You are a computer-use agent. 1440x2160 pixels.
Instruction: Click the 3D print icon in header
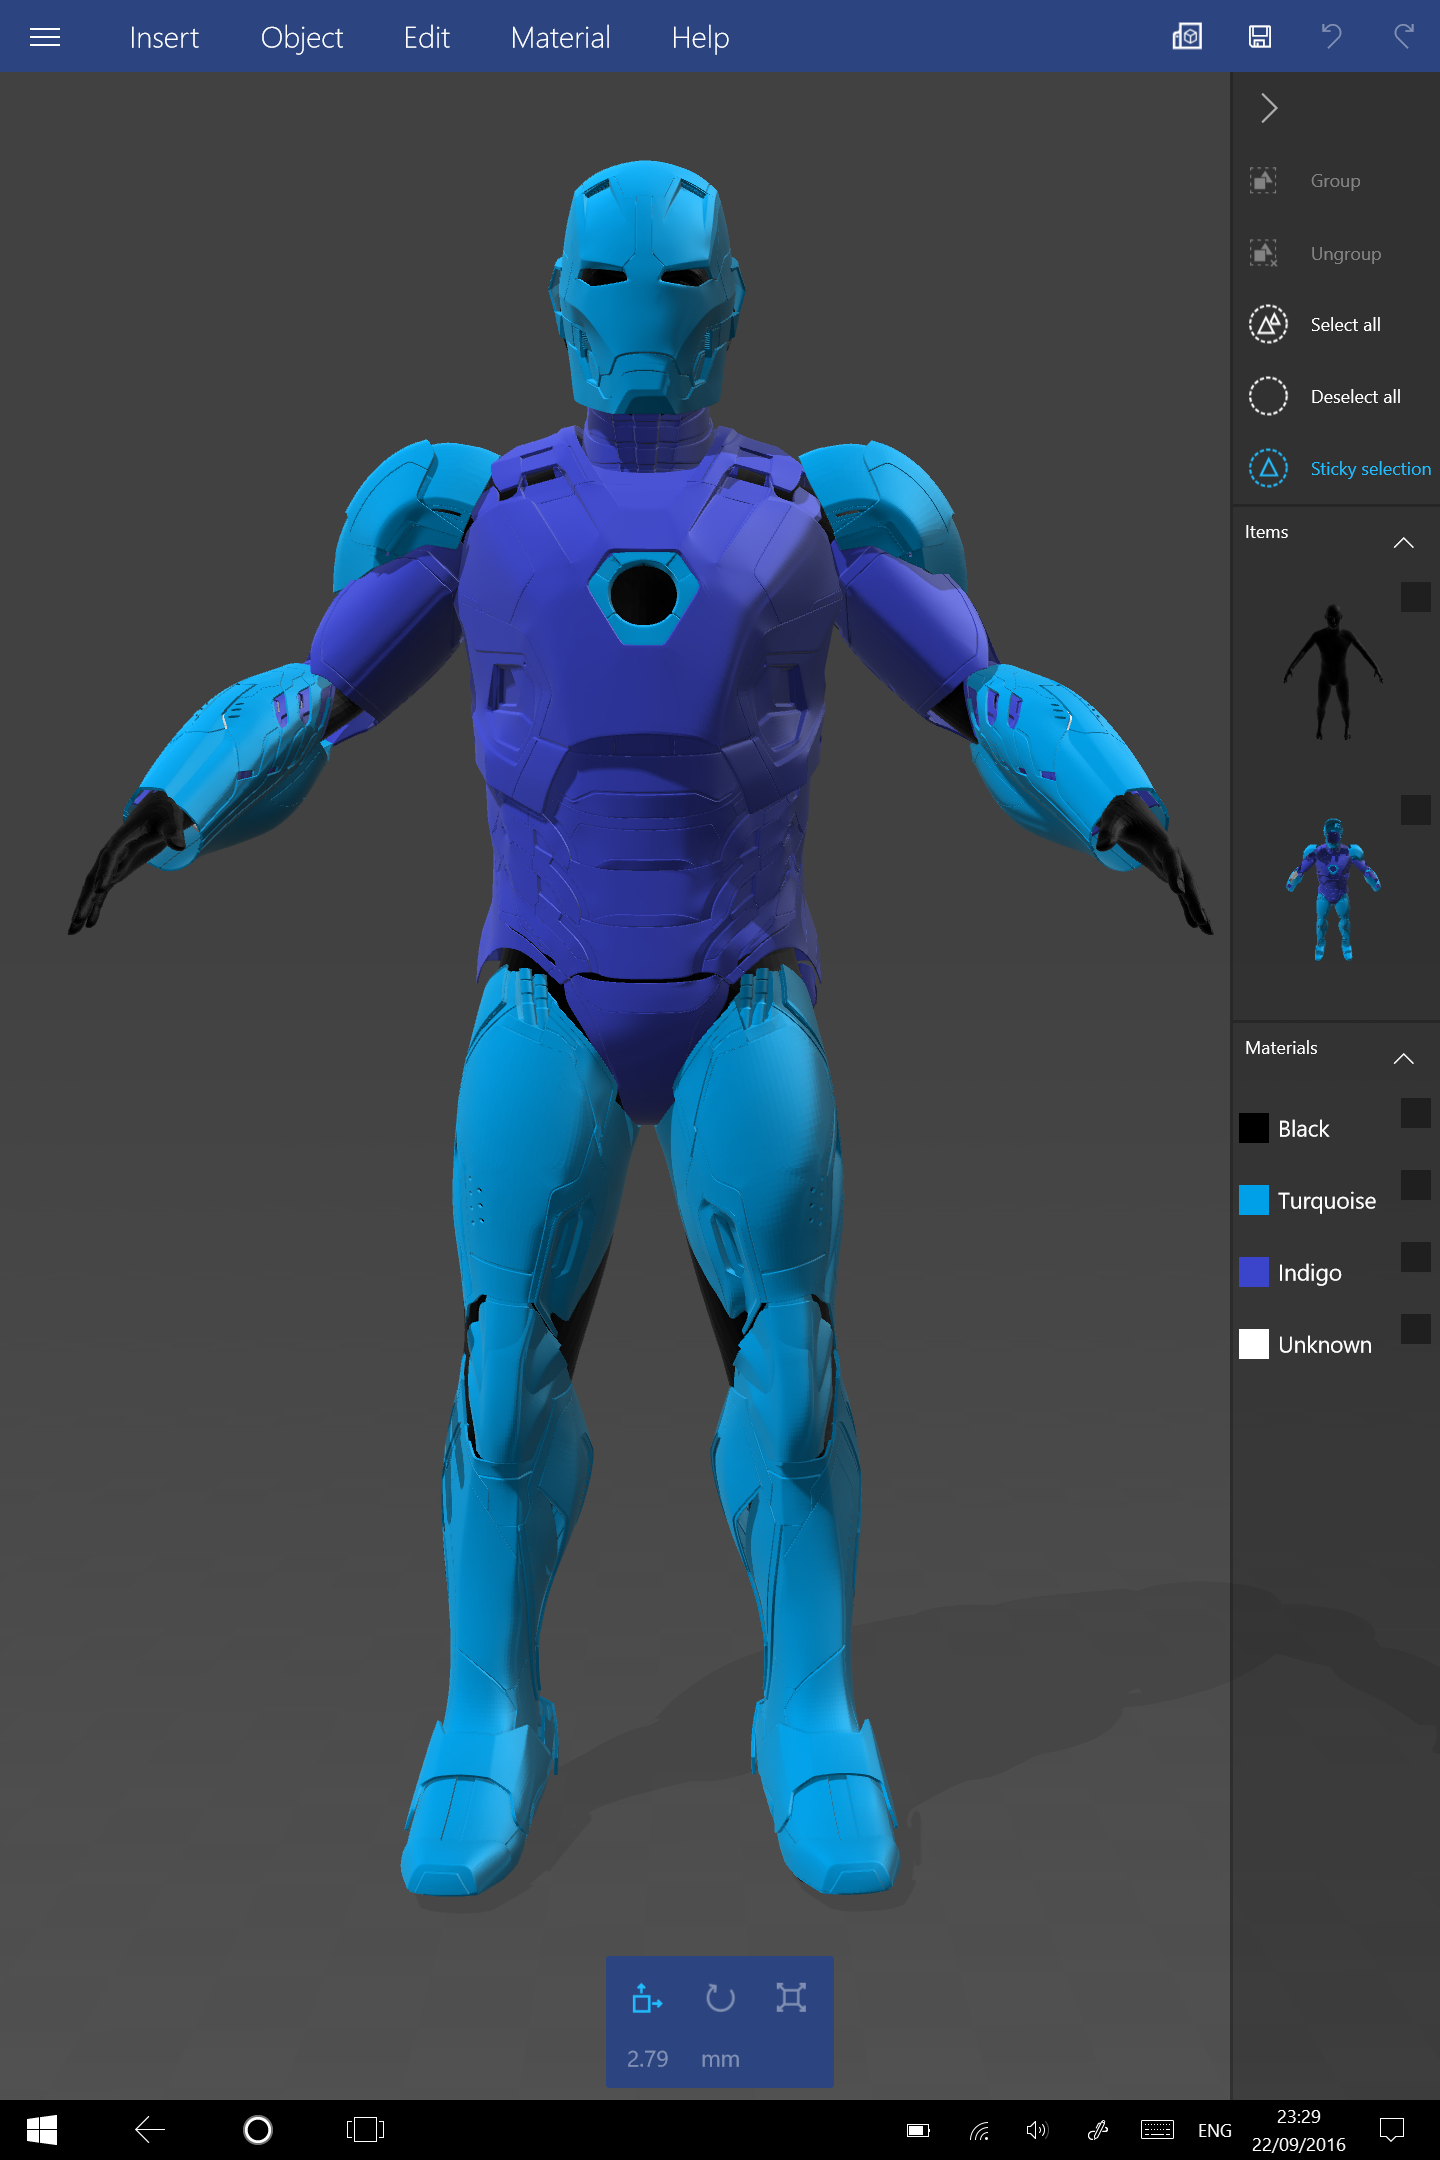click(1187, 37)
